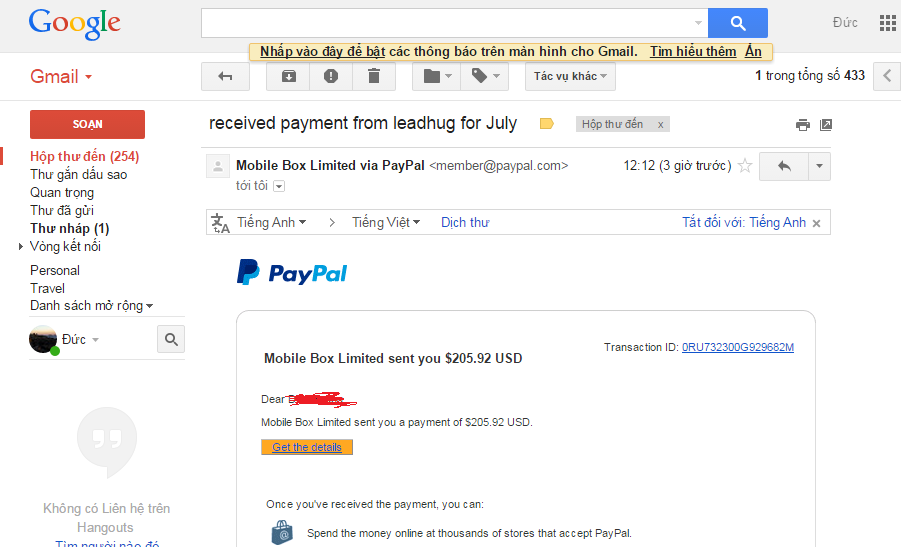901x547 pixels.
Task: Click the 'Hộp thư đến' label chip
Action: 612,124
